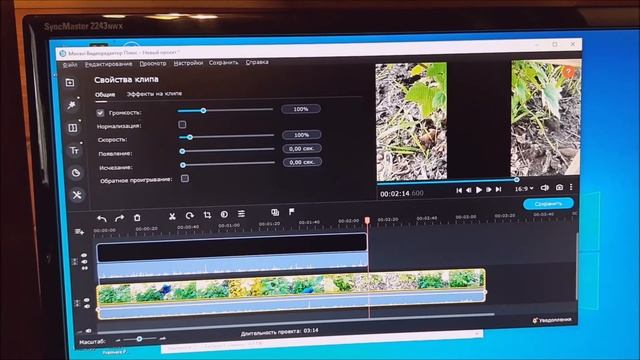Image resolution: width=640 pixels, height=360 pixels.
Task: Click the preview volume speaker icon
Action: pyautogui.click(x=544, y=188)
